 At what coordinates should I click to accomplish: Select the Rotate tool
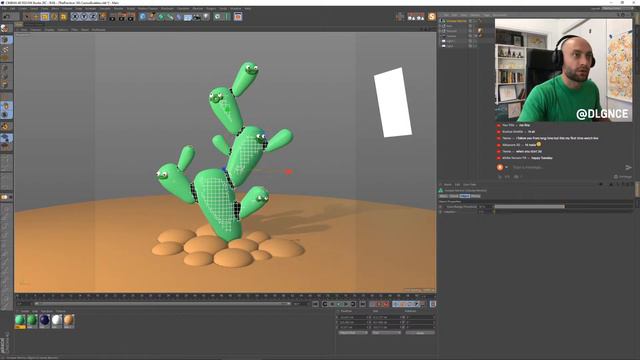[54, 17]
